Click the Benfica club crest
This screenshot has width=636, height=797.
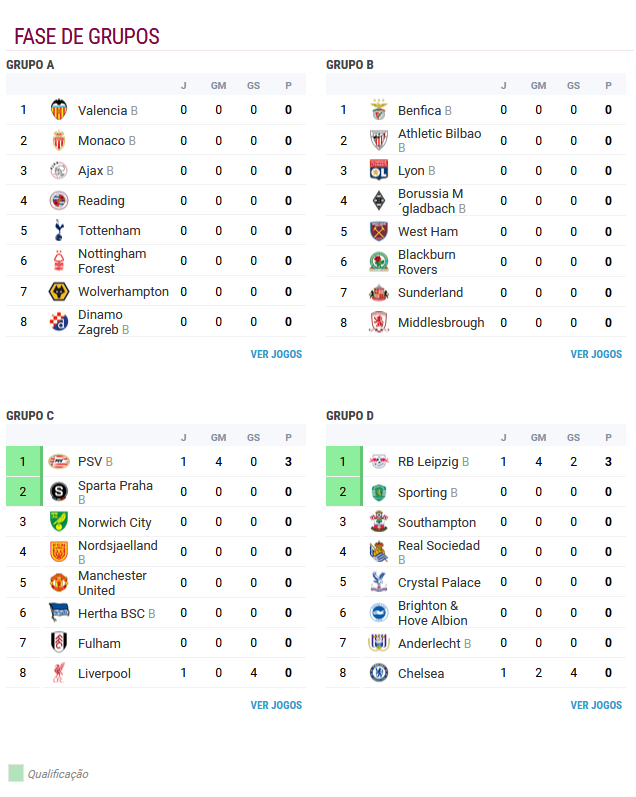379,110
